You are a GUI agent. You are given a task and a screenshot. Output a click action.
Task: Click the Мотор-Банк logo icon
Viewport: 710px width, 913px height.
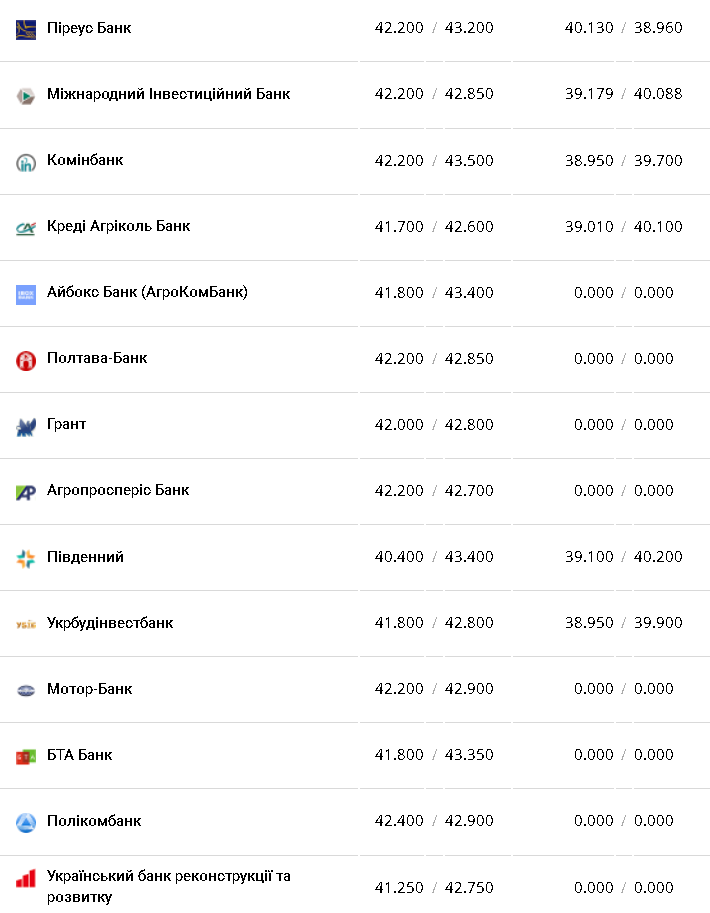pos(26,690)
